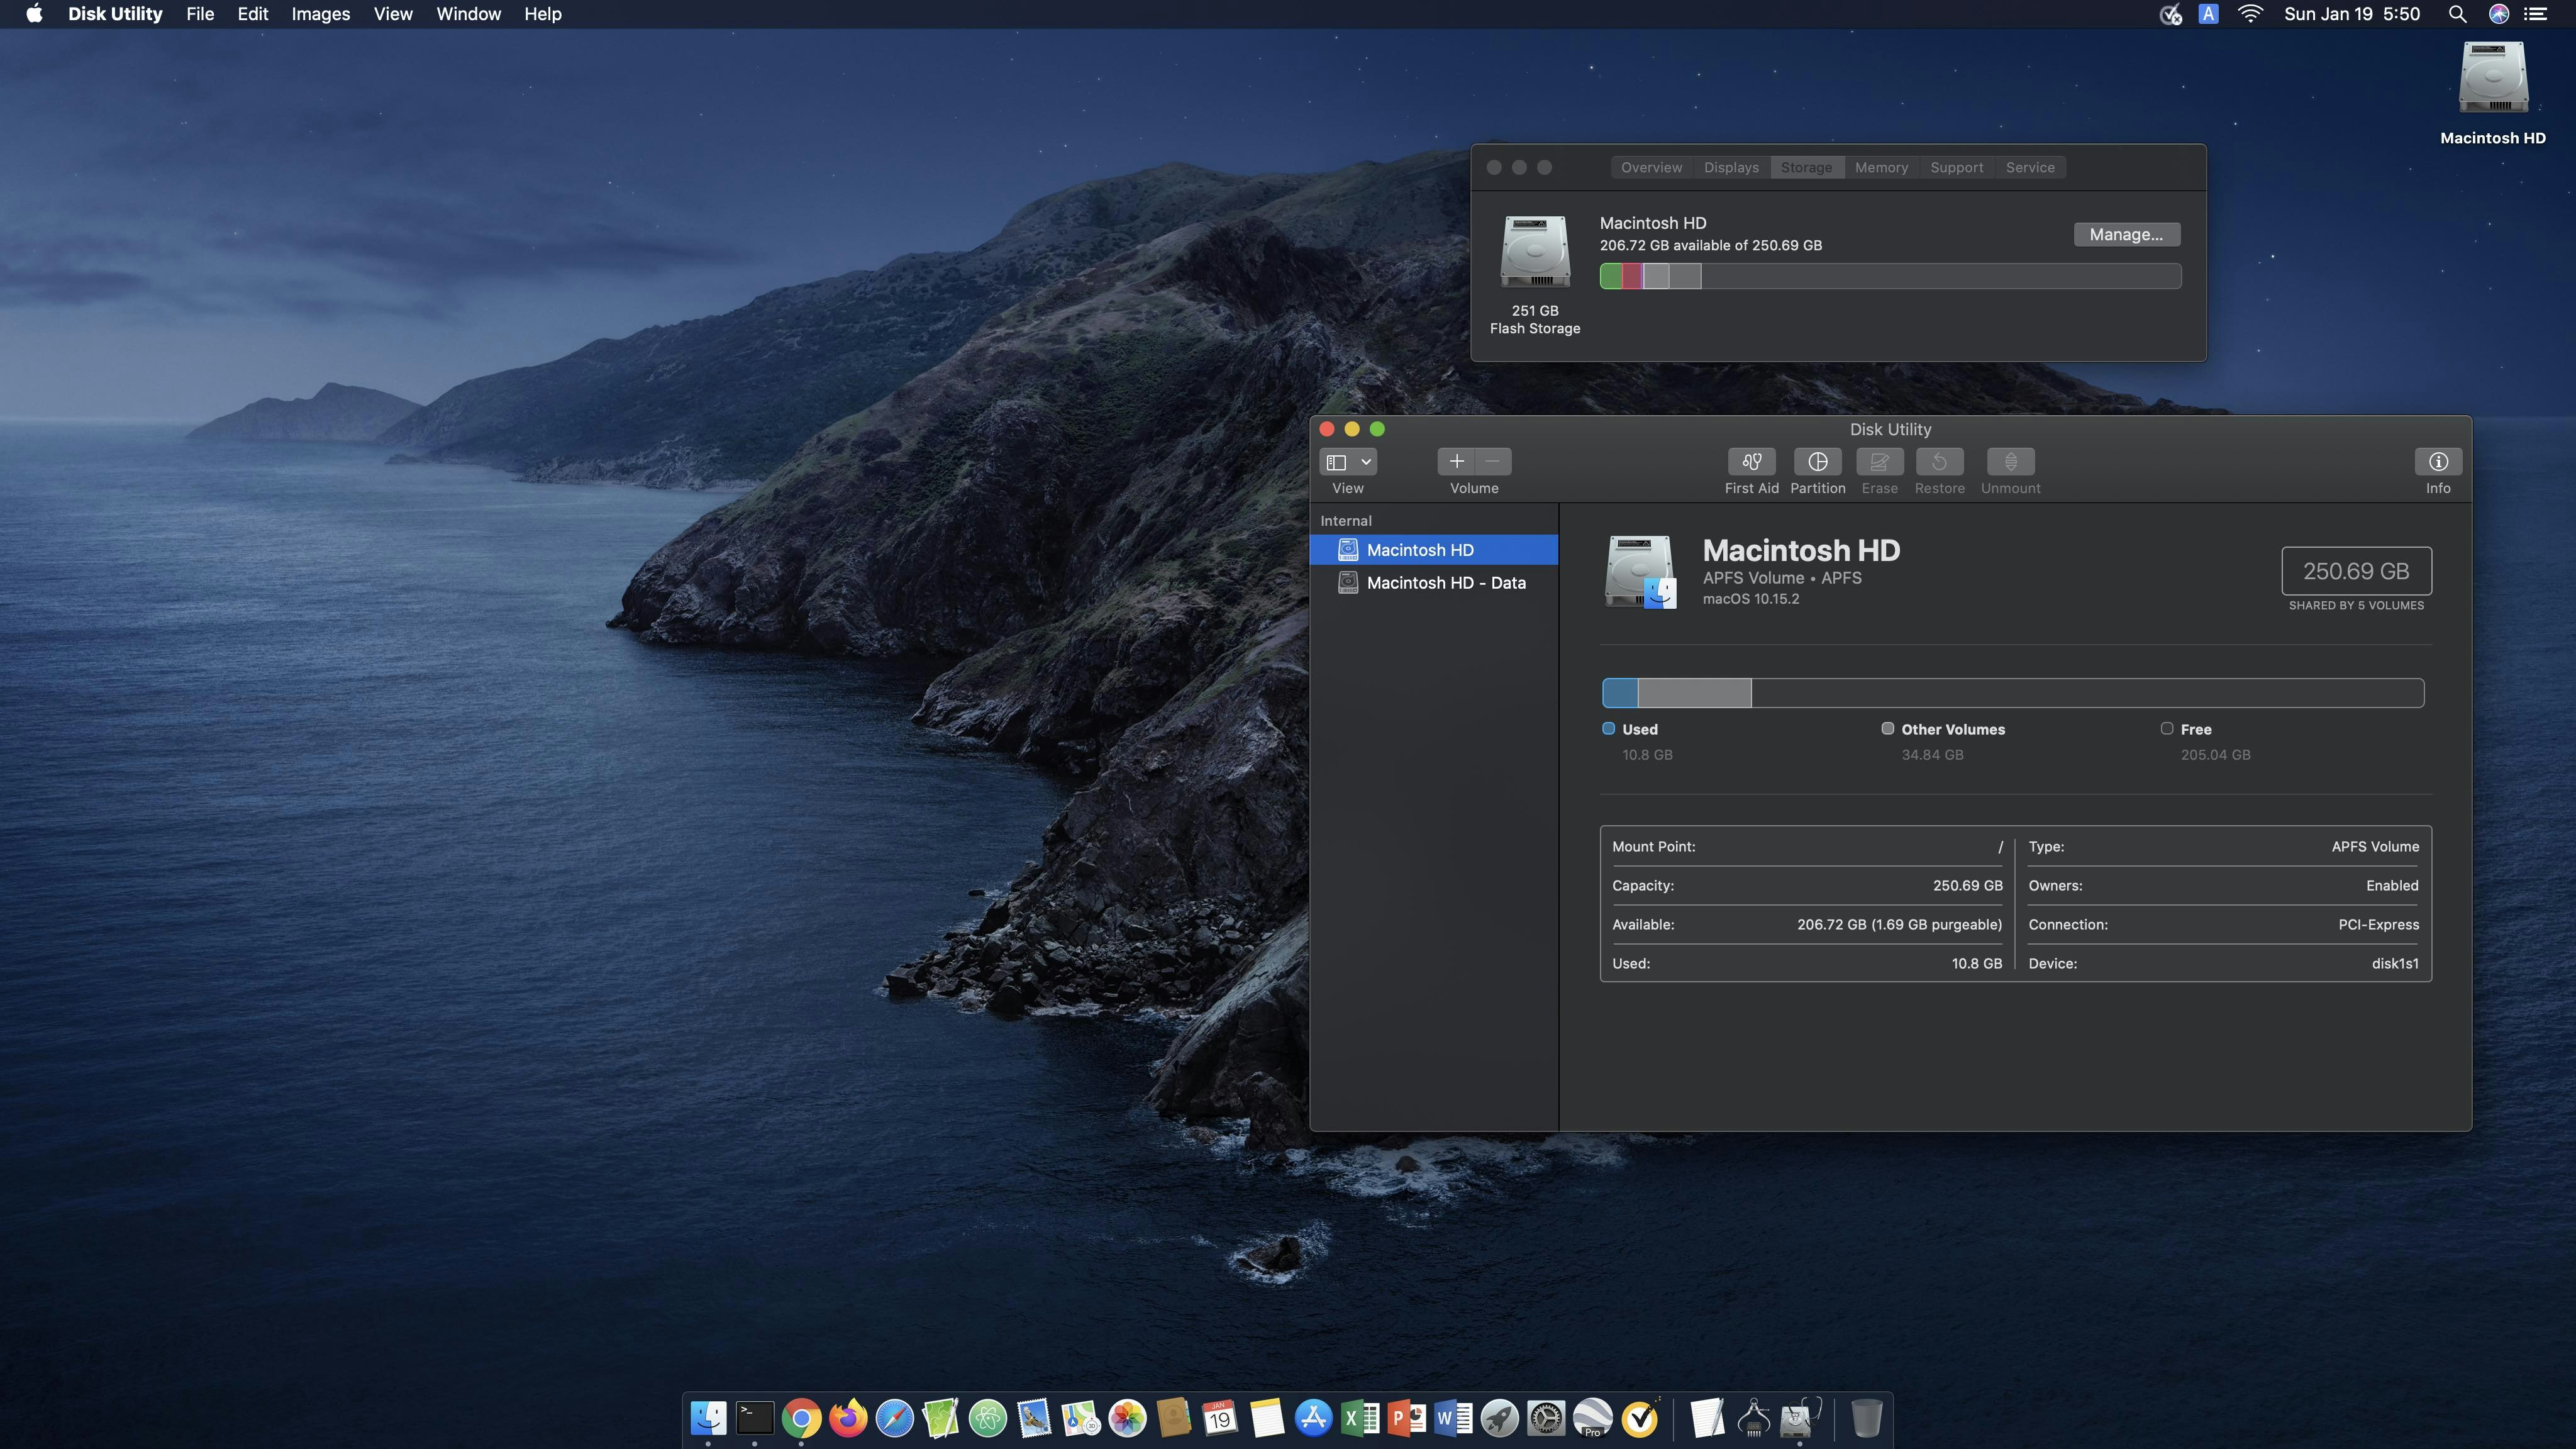The image size is (2576, 1449).
Task: Click the Norton status menu bar icon
Action: pos(2170,14)
